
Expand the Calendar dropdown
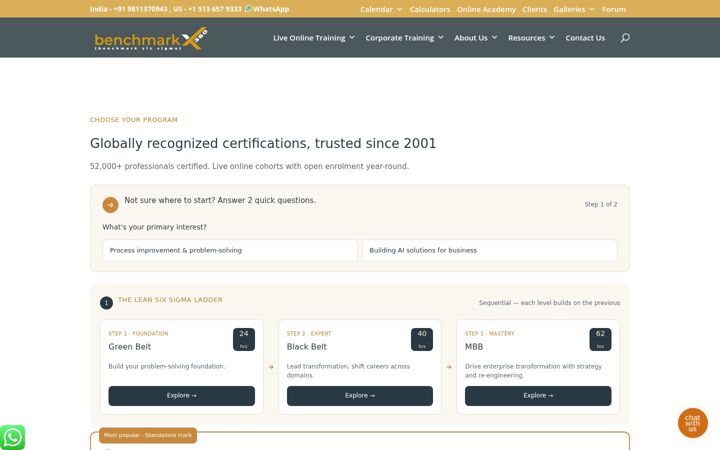click(x=381, y=9)
